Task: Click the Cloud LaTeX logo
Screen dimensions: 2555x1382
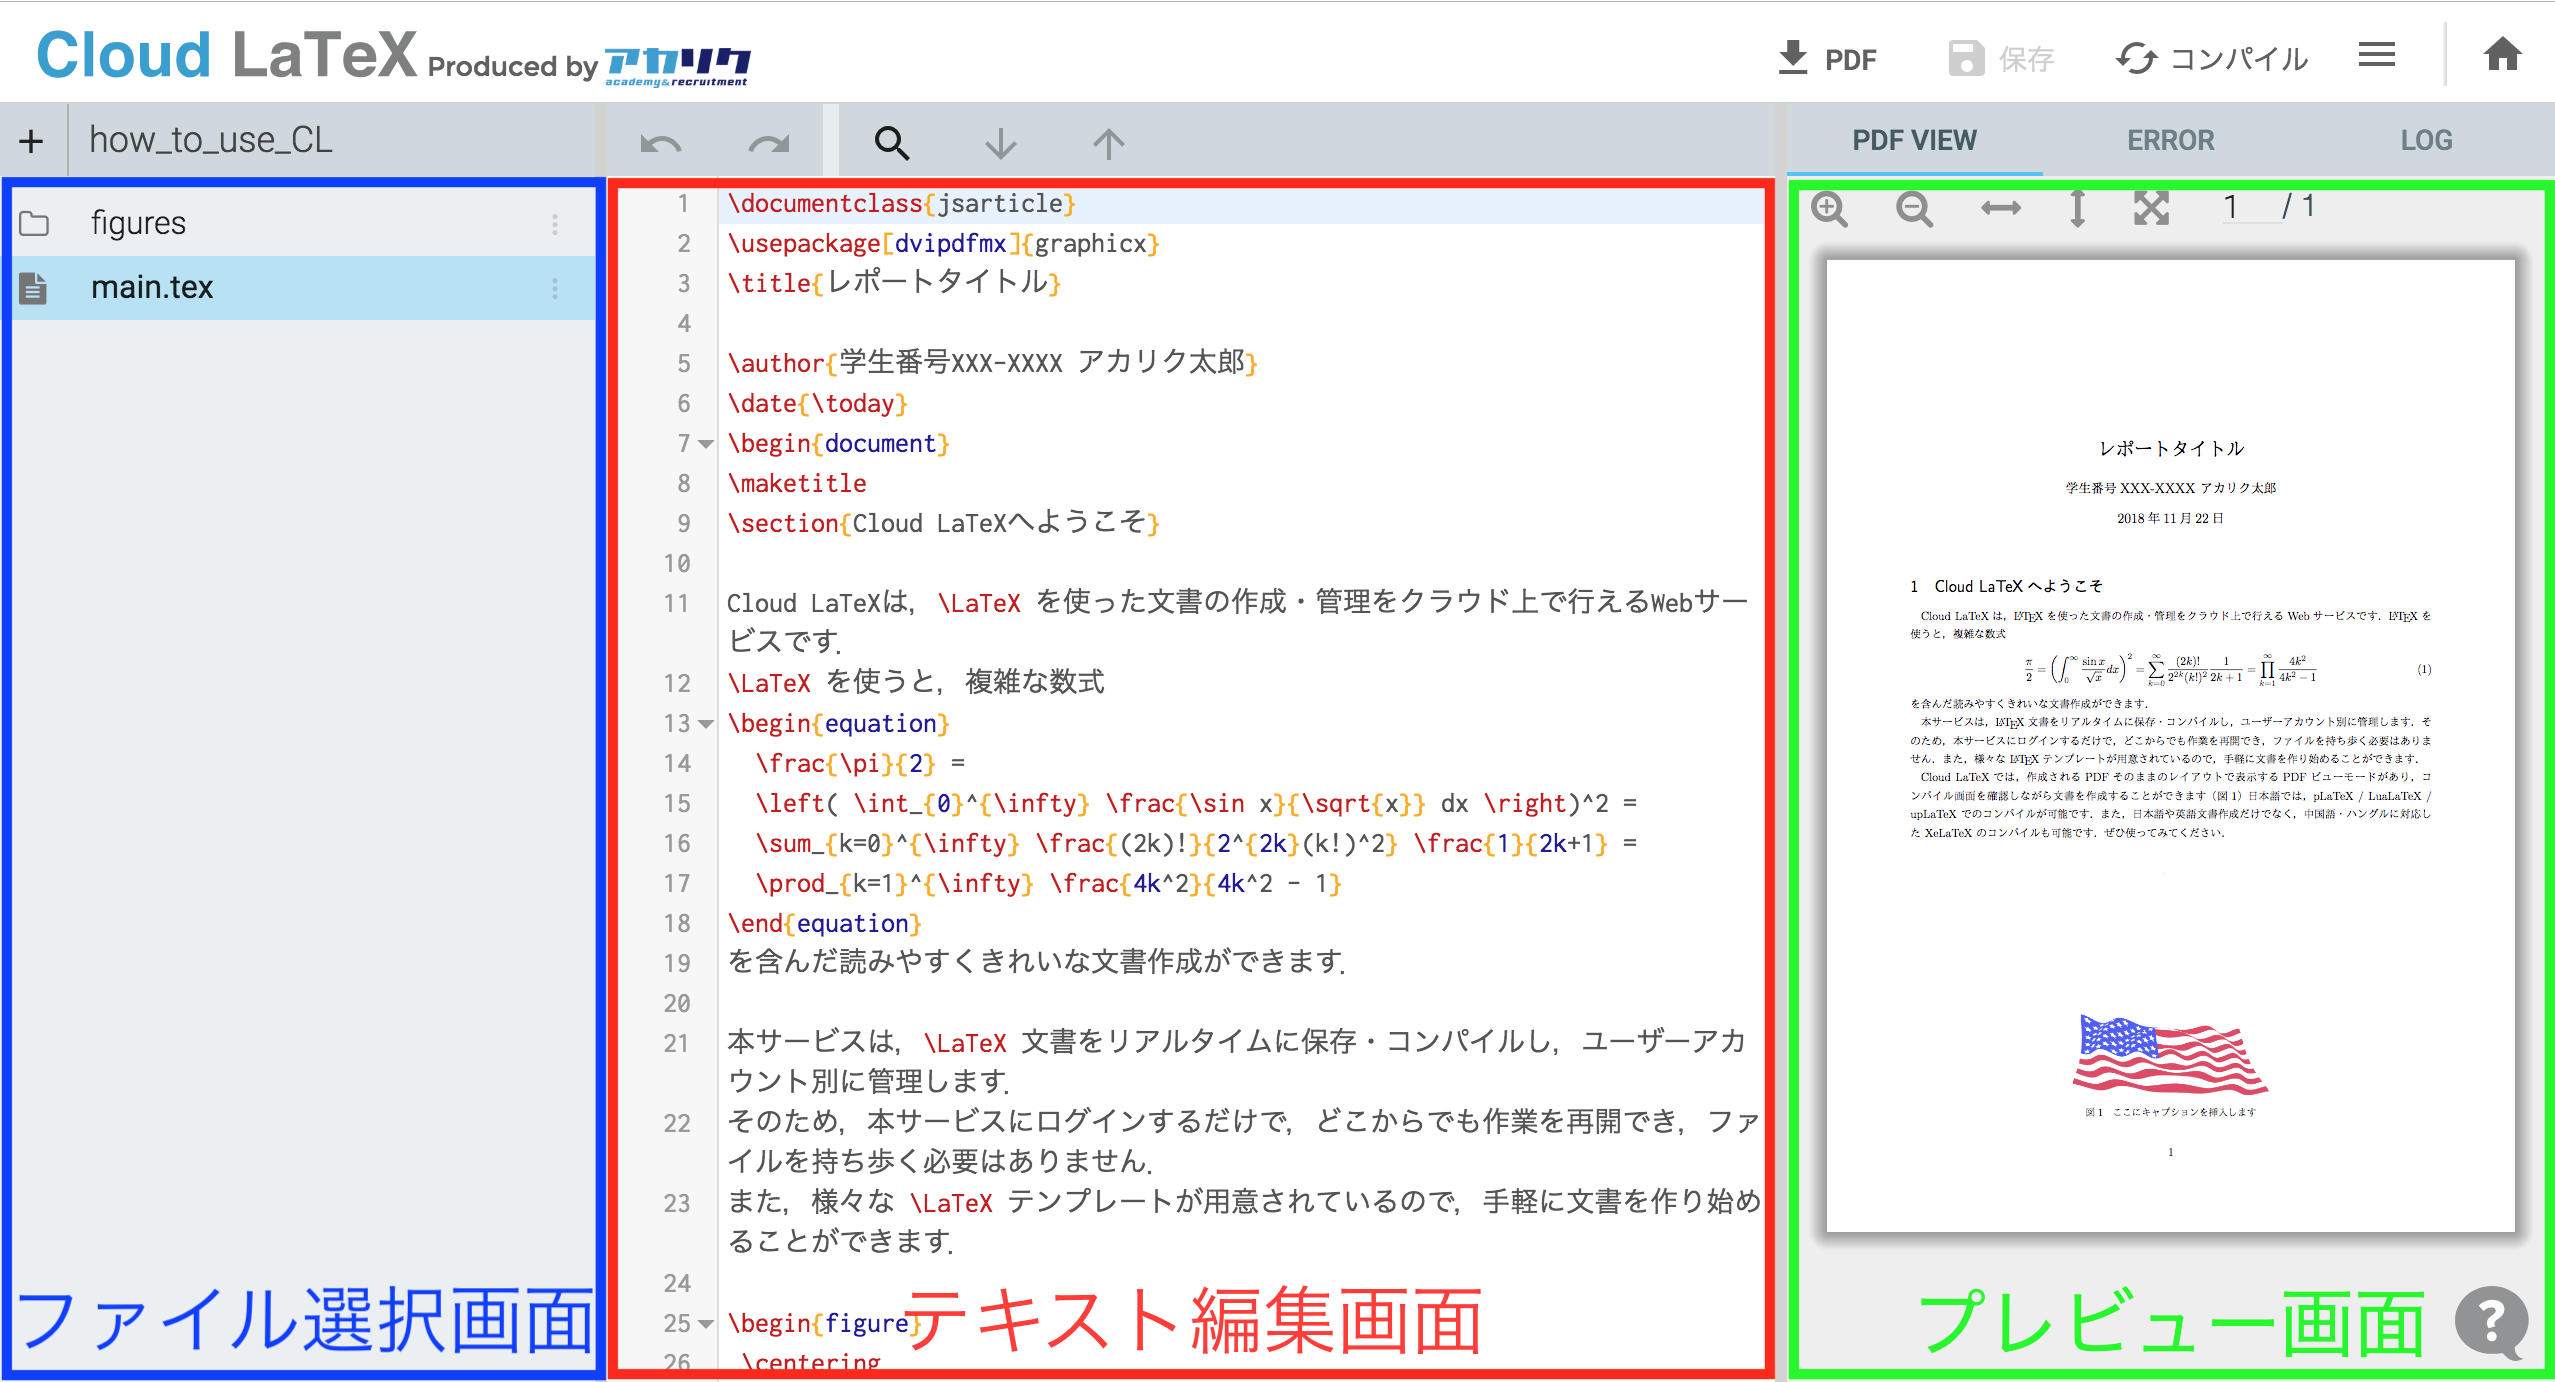Action: click(226, 55)
